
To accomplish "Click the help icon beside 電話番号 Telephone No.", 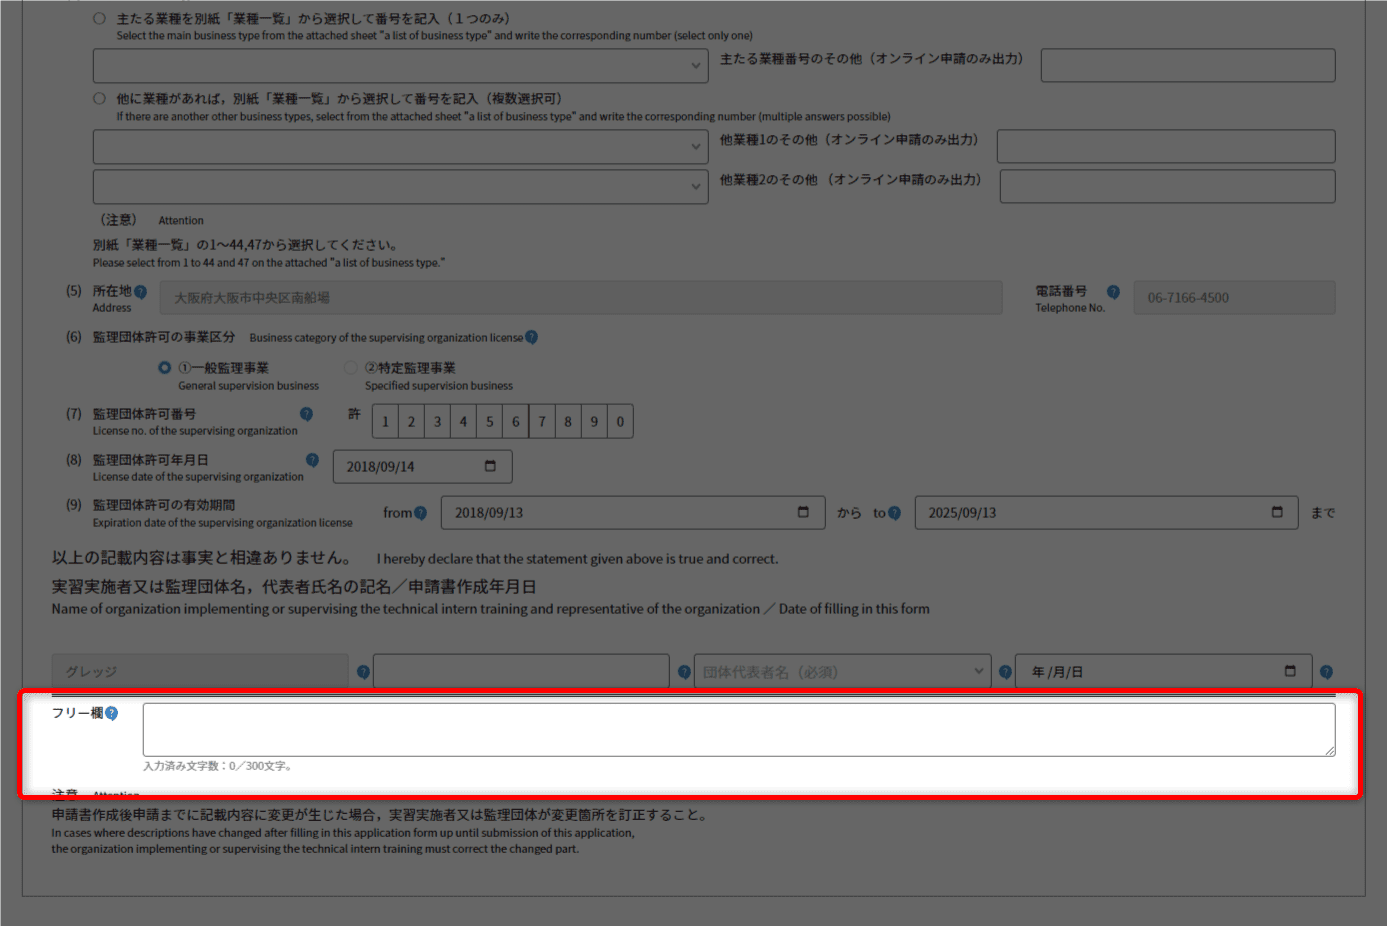I will pos(1113,292).
